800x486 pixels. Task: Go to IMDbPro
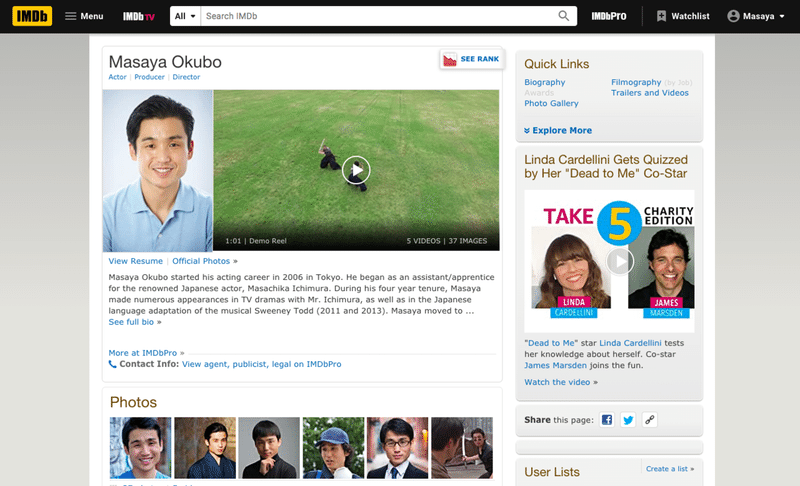click(609, 16)
